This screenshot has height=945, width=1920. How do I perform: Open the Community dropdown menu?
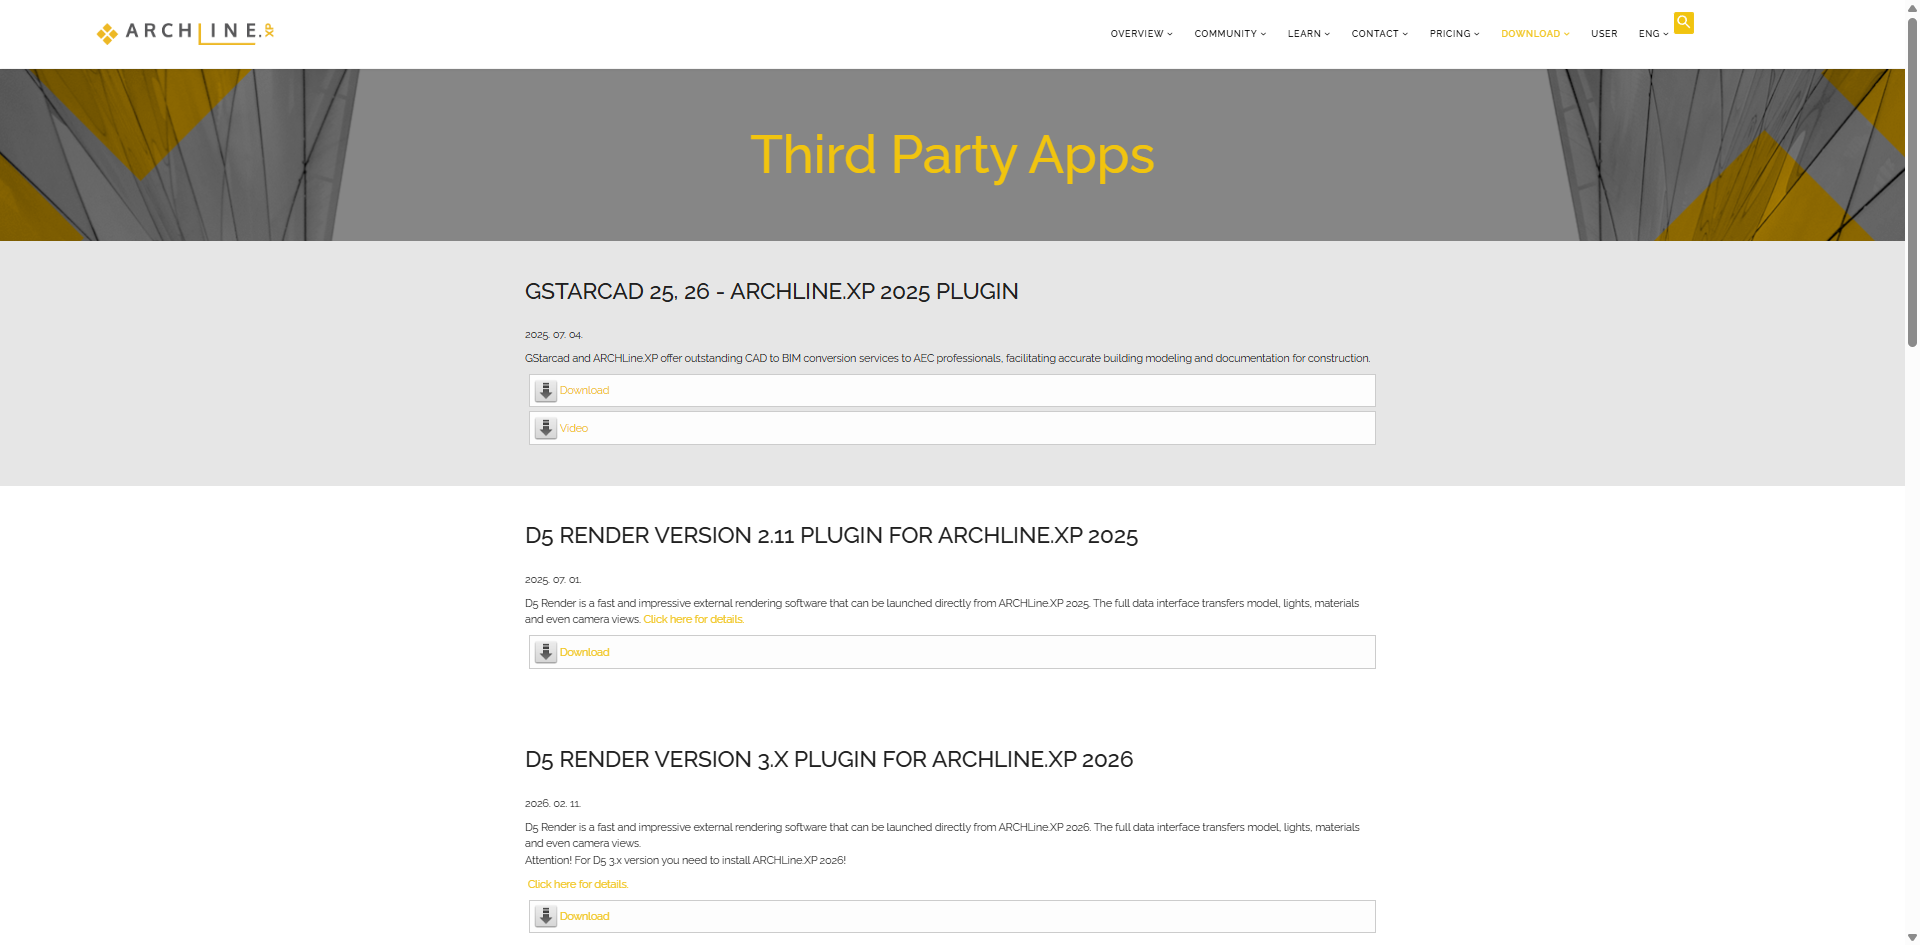[1229, 34]
